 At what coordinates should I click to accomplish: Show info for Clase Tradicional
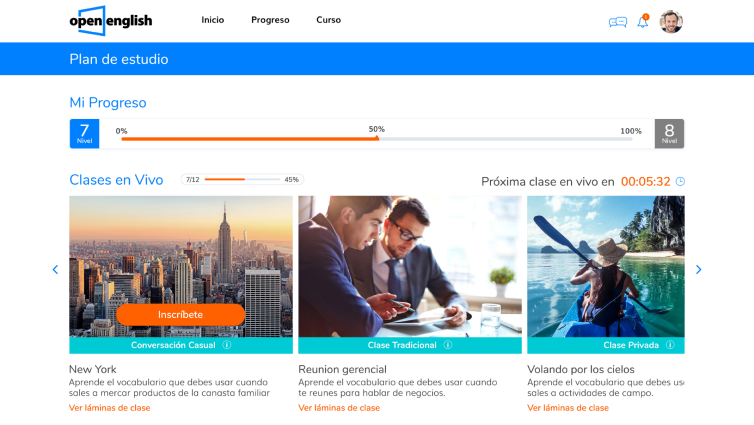point(448,345)
